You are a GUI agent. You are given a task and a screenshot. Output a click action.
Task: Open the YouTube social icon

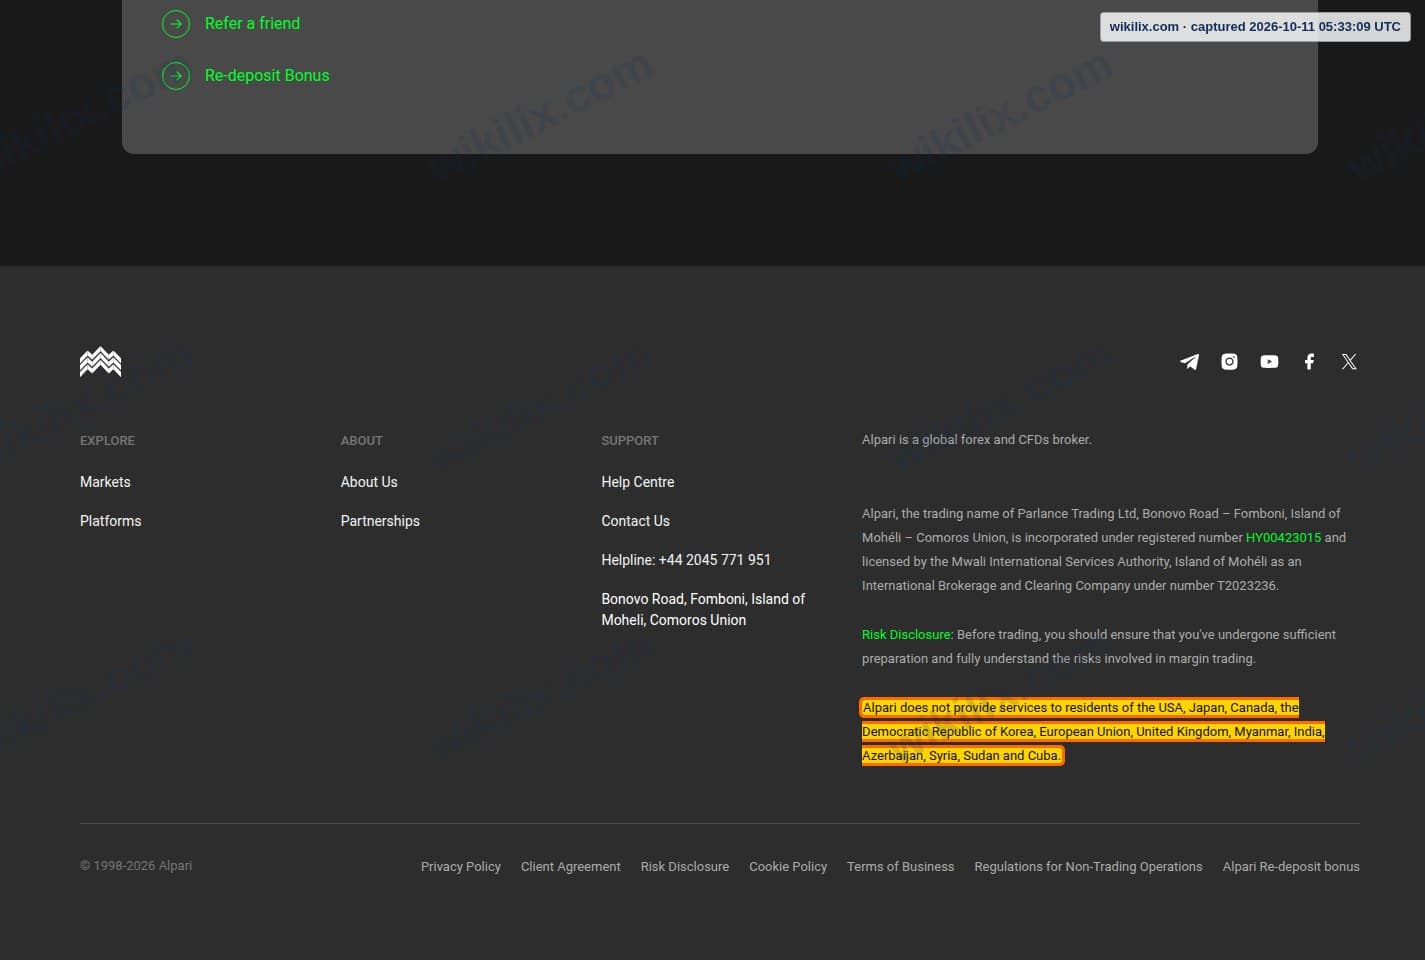click(x=1269, y=362)
